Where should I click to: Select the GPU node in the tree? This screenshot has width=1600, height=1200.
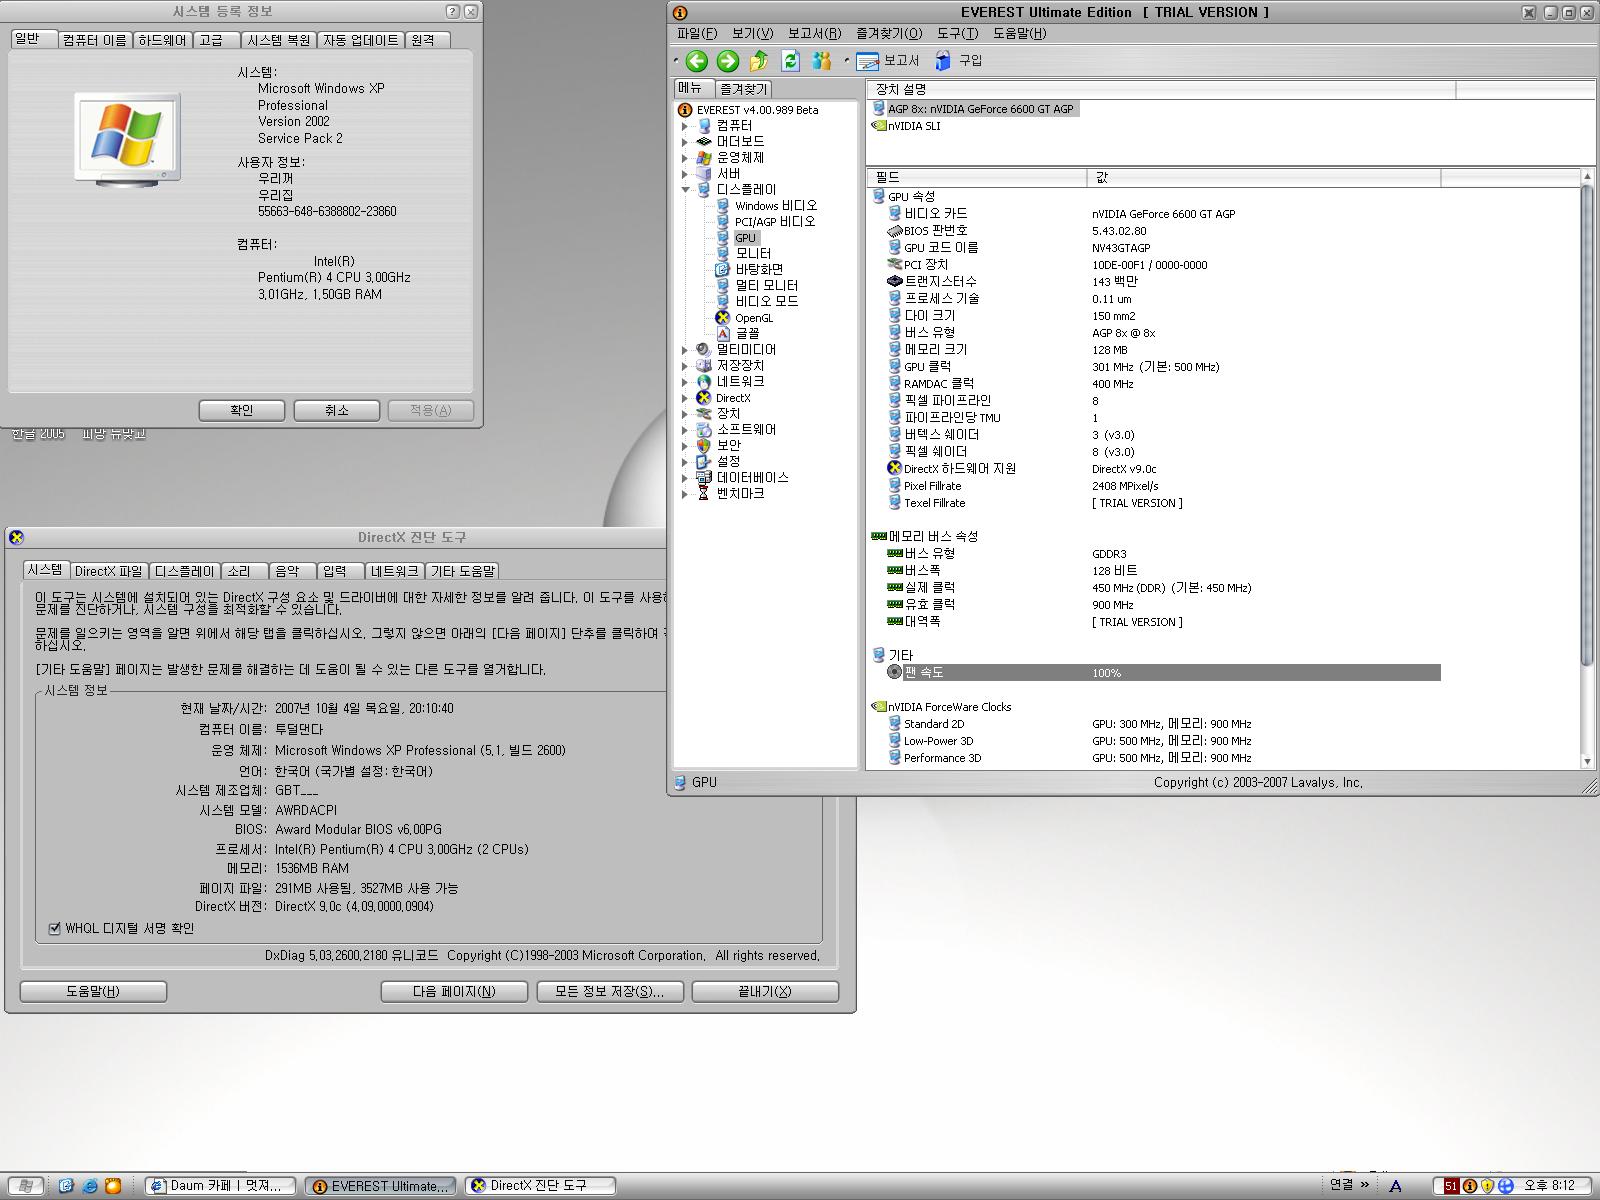[745, 238]
